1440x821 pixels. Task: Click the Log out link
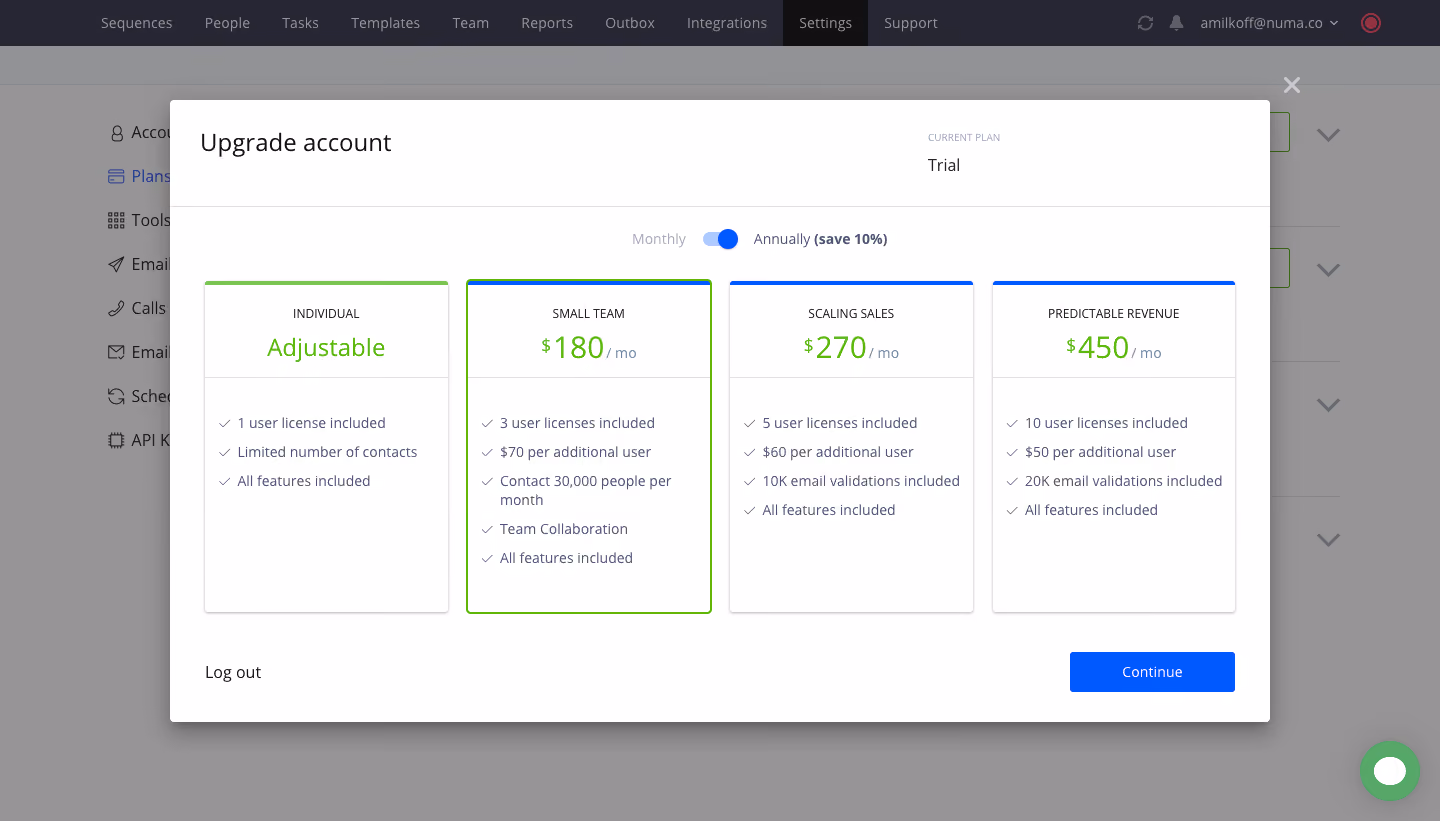coord(233,672)
